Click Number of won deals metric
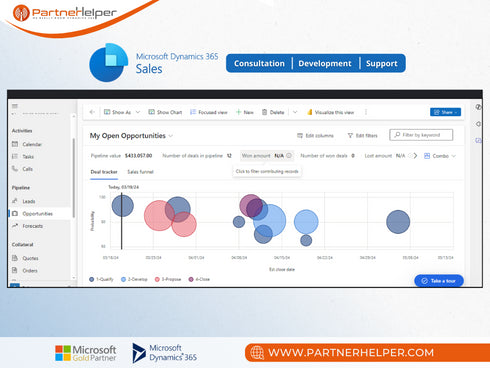Viewport: 490px width, 368px height. click(327, 156)
